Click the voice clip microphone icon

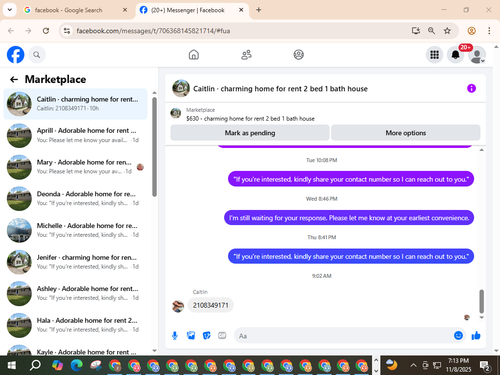pyautogui.click(x=175, y=336)
